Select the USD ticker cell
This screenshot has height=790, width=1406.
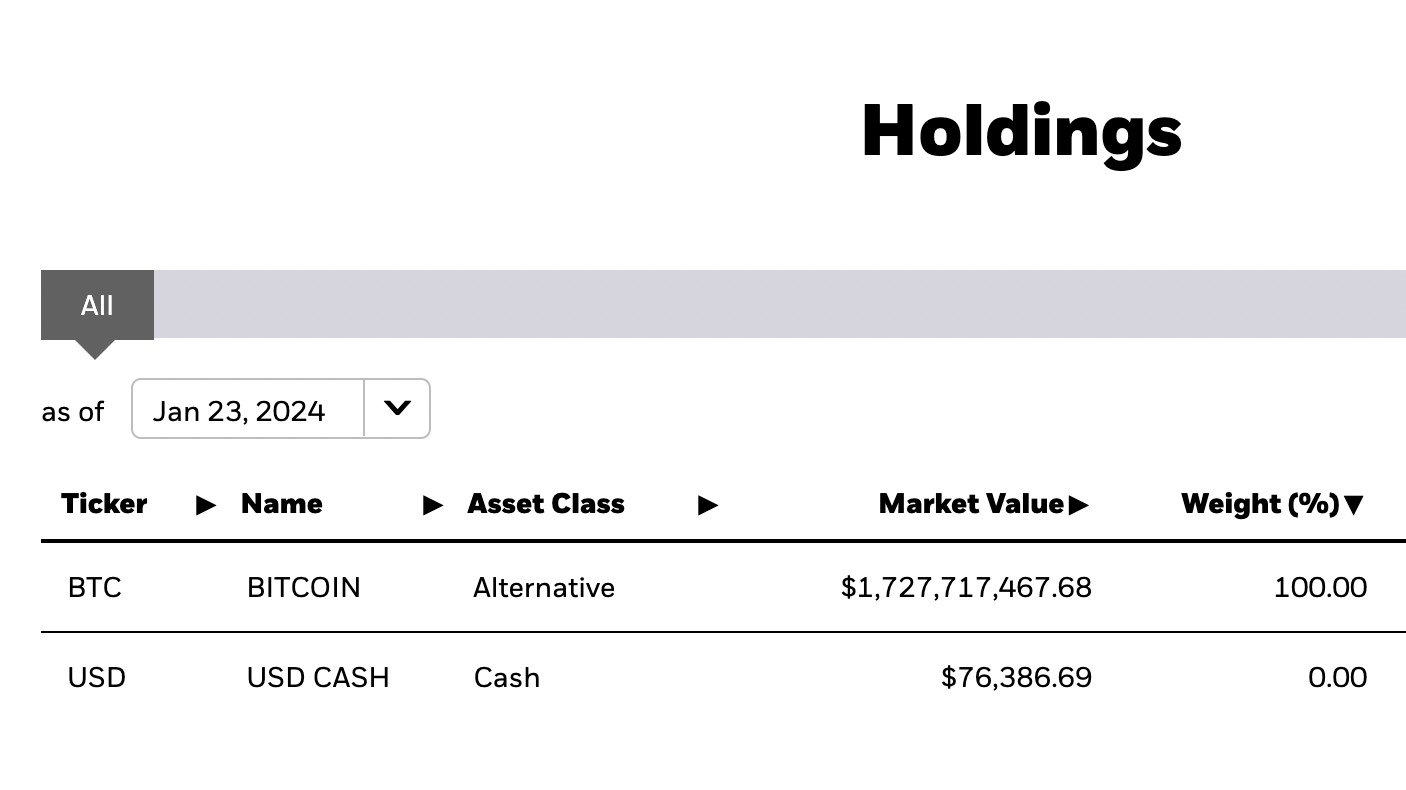97,677
